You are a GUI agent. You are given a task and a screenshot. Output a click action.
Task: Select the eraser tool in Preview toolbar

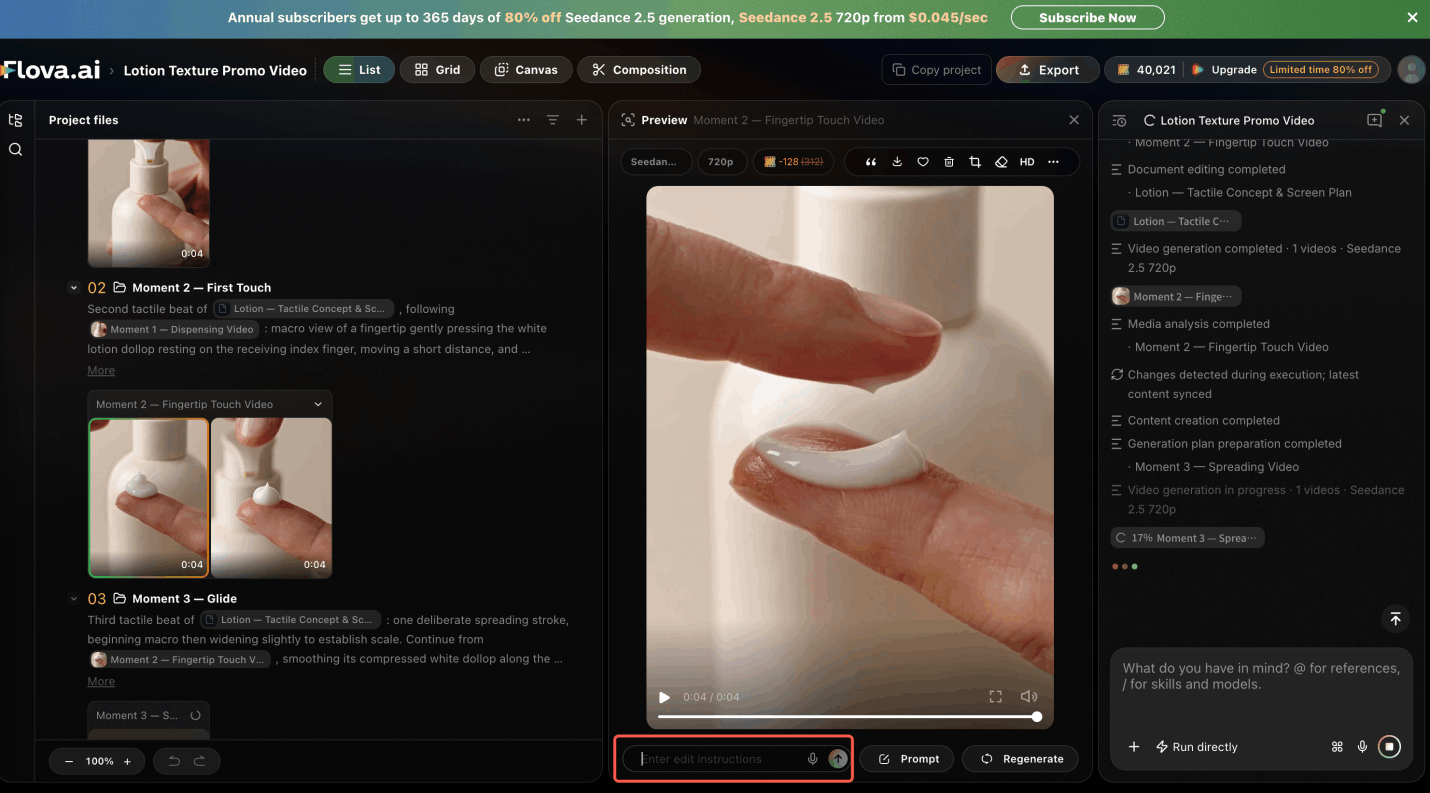1001,162
